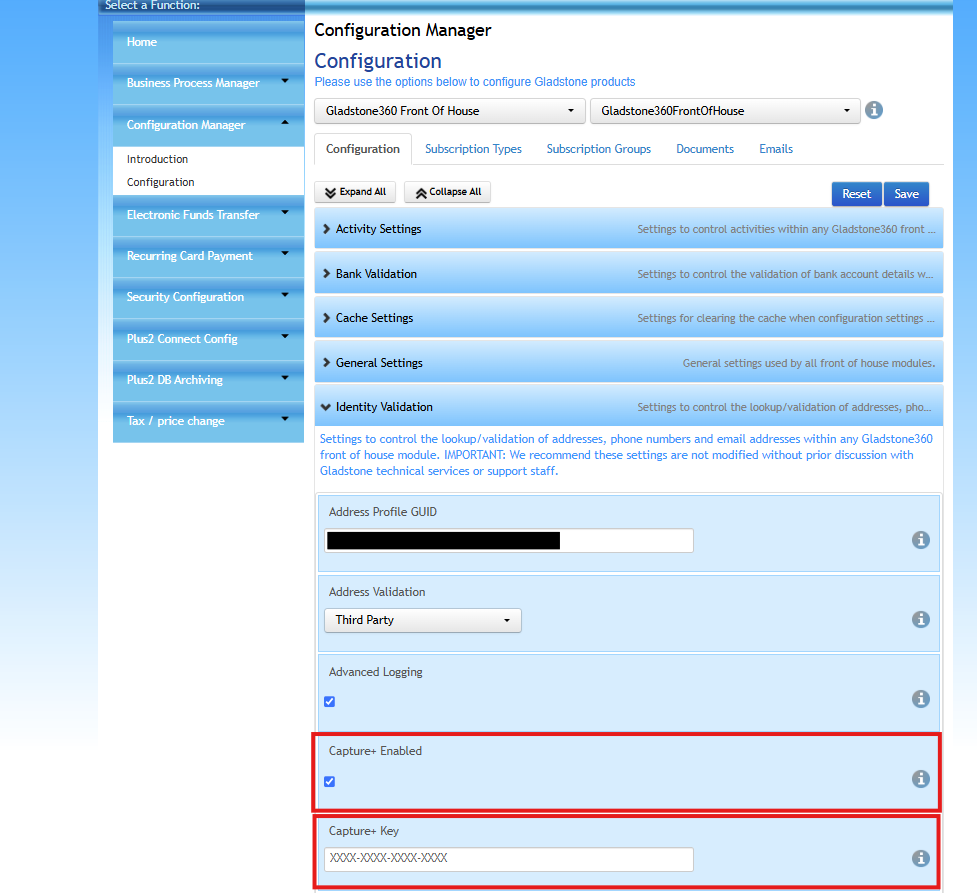Expand Electronic Funds Transfer menu
977x893 pixels.
point(208,215)
